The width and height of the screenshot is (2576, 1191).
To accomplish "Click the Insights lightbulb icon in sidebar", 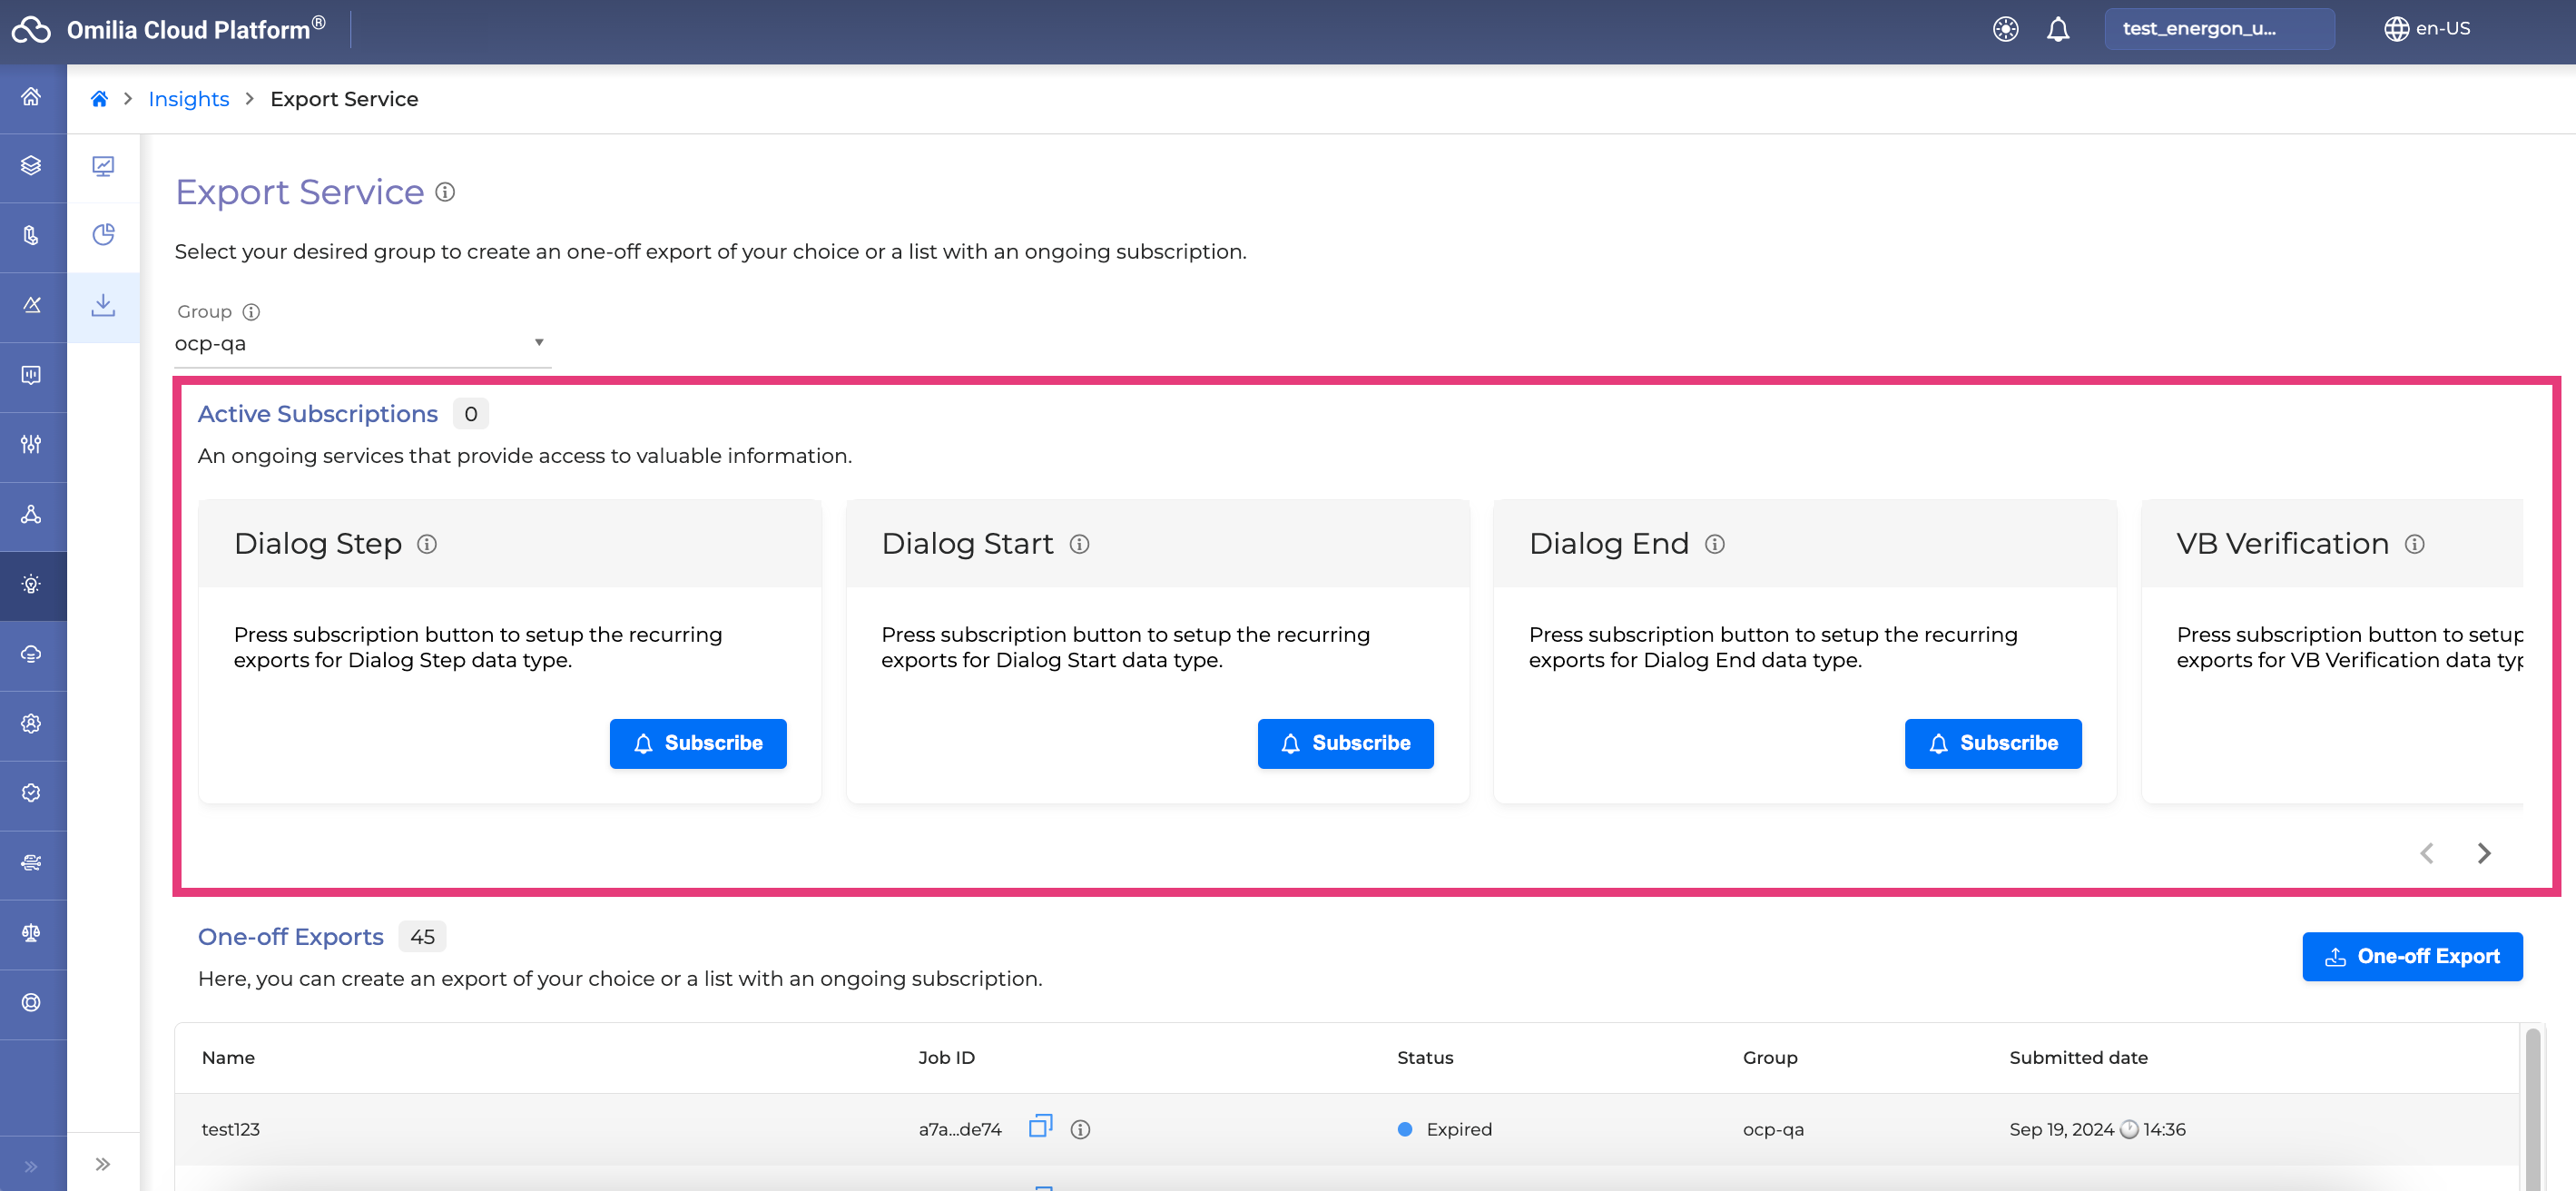I will pyautogui.click(x=31, y=585).
